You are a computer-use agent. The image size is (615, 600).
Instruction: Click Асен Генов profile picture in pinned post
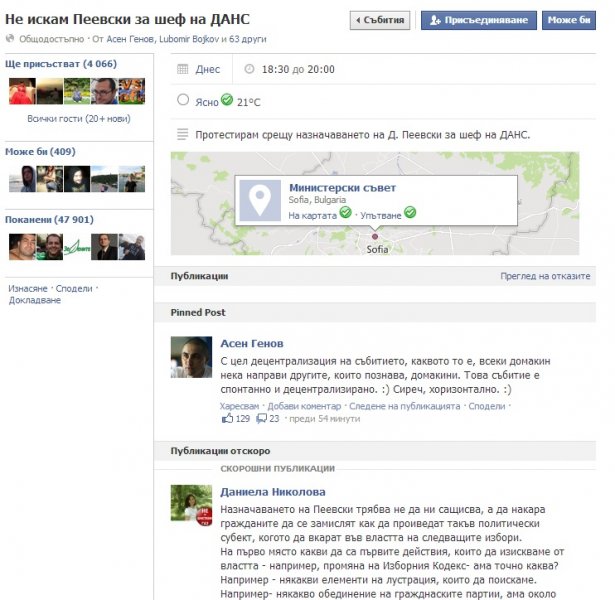[191, 357]
